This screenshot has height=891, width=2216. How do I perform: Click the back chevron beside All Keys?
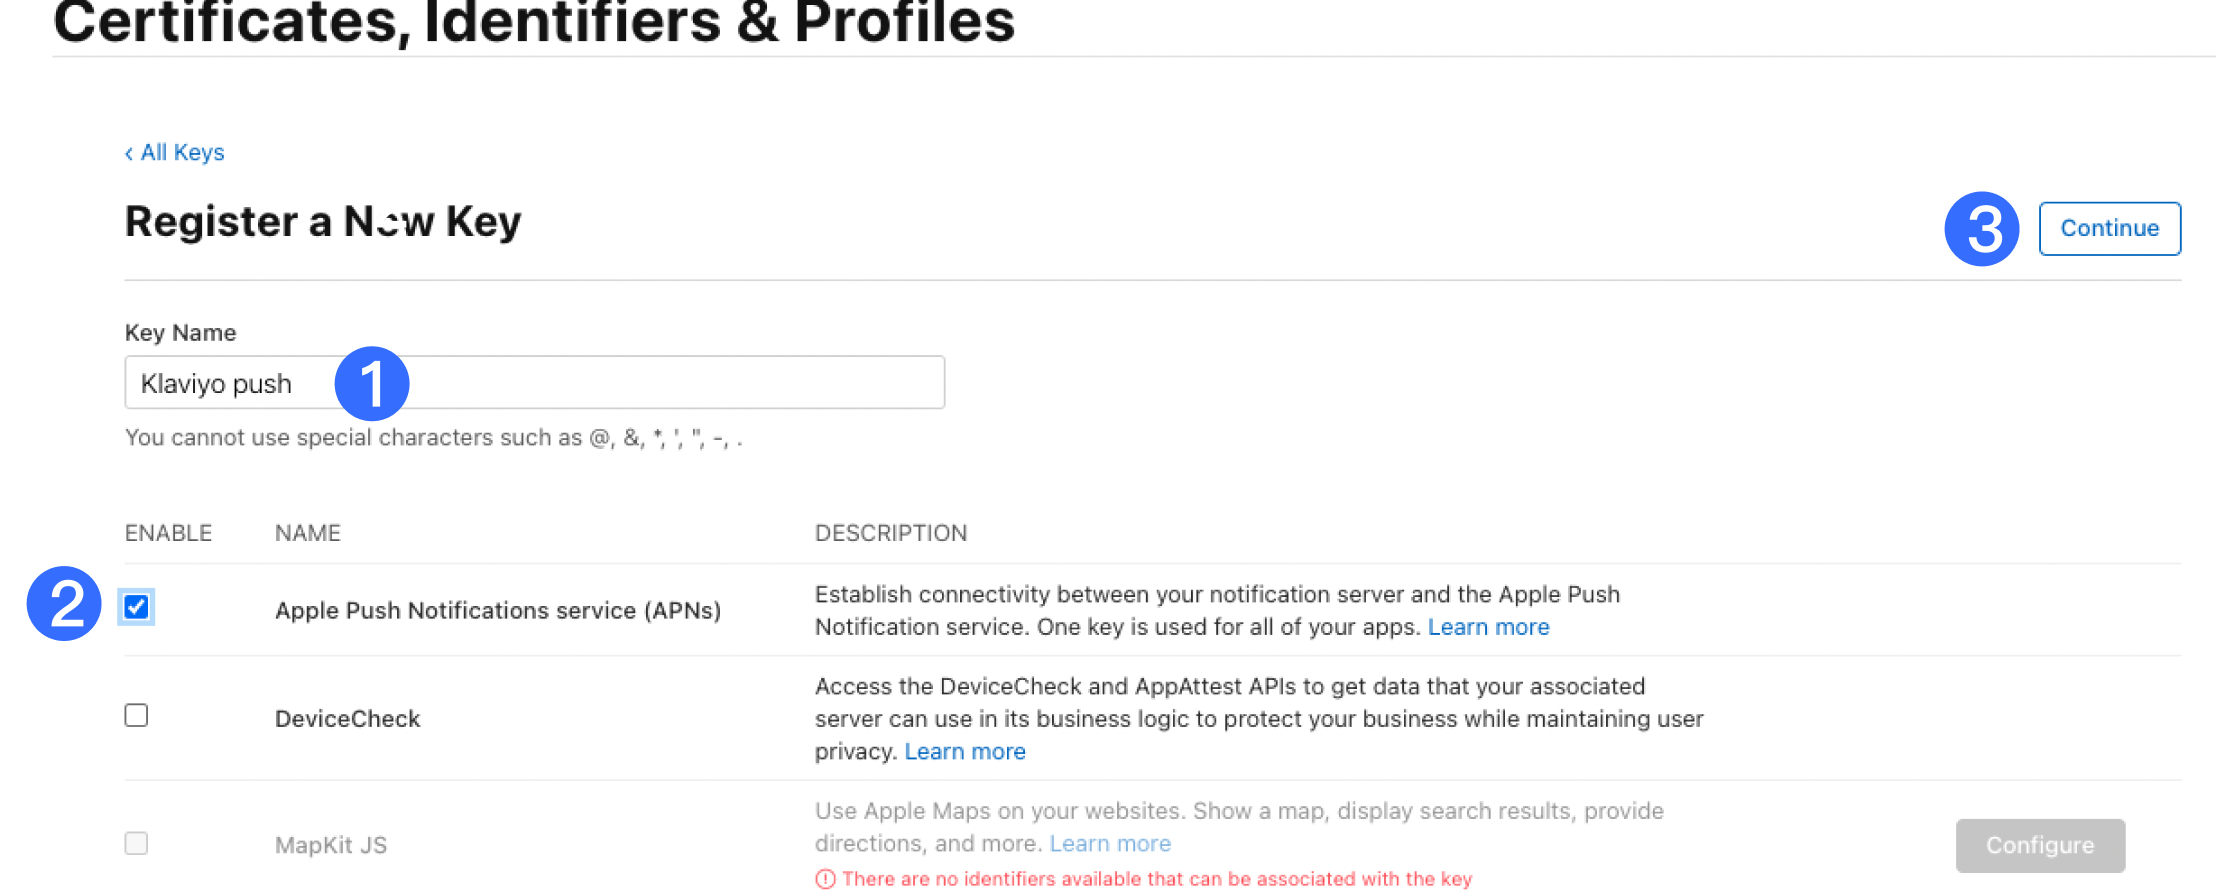click(130, 152)
